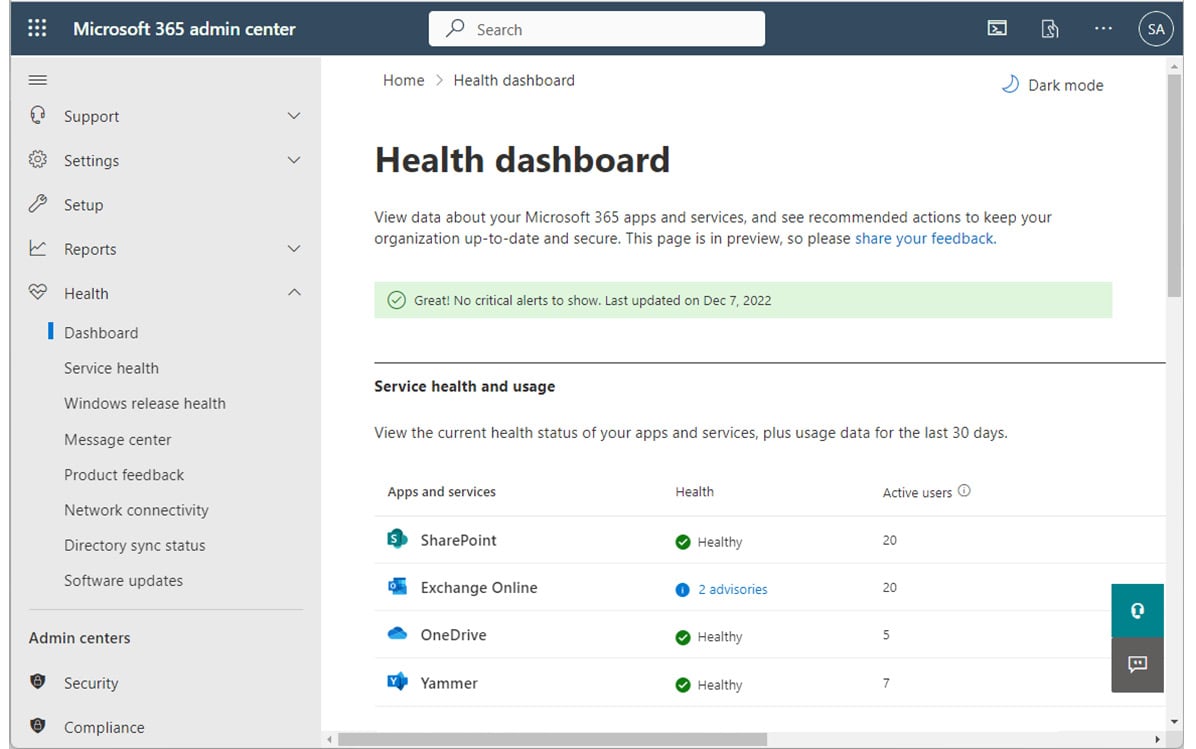
Task: Sort by the Health column header
Action: pyautogui.click(x=694, y=491)
